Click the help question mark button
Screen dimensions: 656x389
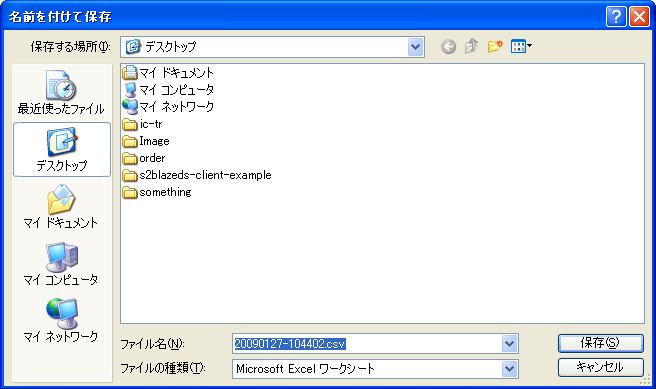(616, 17)
